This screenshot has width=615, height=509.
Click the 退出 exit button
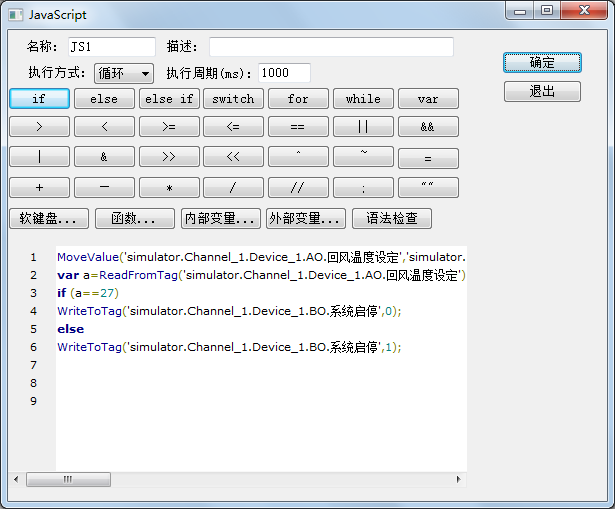pyautogui.click(x=542, y=91)
